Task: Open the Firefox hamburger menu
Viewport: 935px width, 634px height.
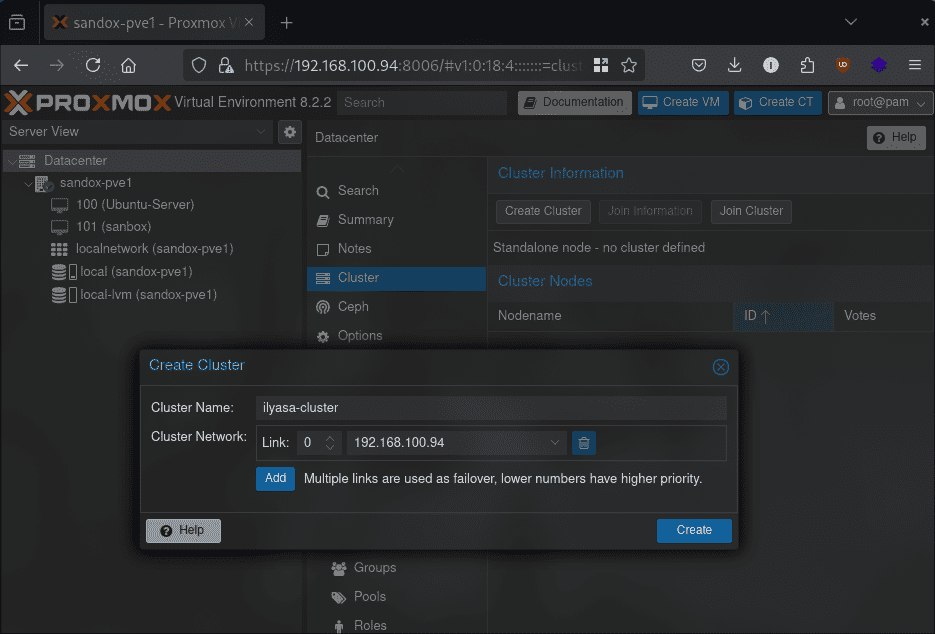Action: (x=914, y=65)
